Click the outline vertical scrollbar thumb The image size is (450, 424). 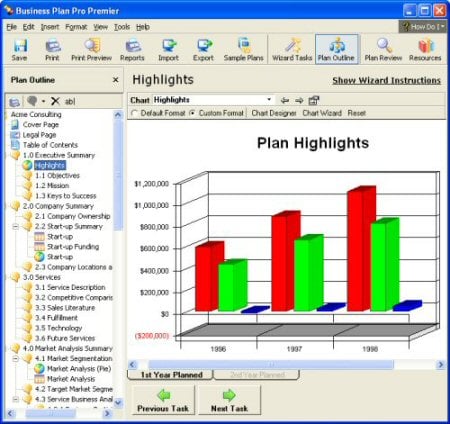coord(118,175)
